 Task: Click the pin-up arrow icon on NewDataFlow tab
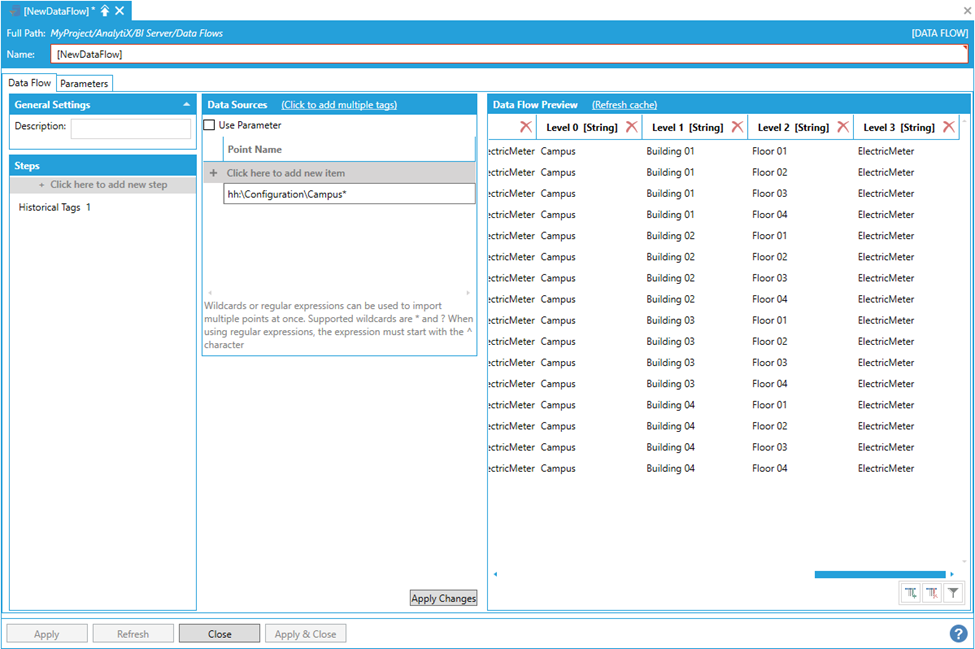105,10
